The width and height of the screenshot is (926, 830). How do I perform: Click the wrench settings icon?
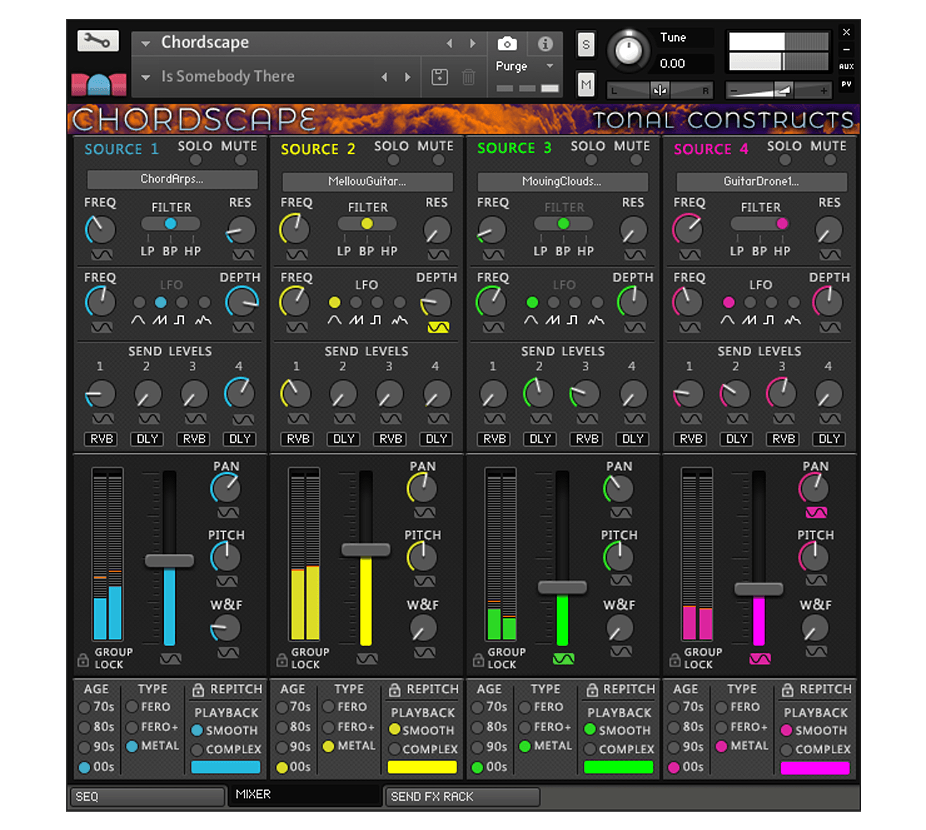pos(98,41)
